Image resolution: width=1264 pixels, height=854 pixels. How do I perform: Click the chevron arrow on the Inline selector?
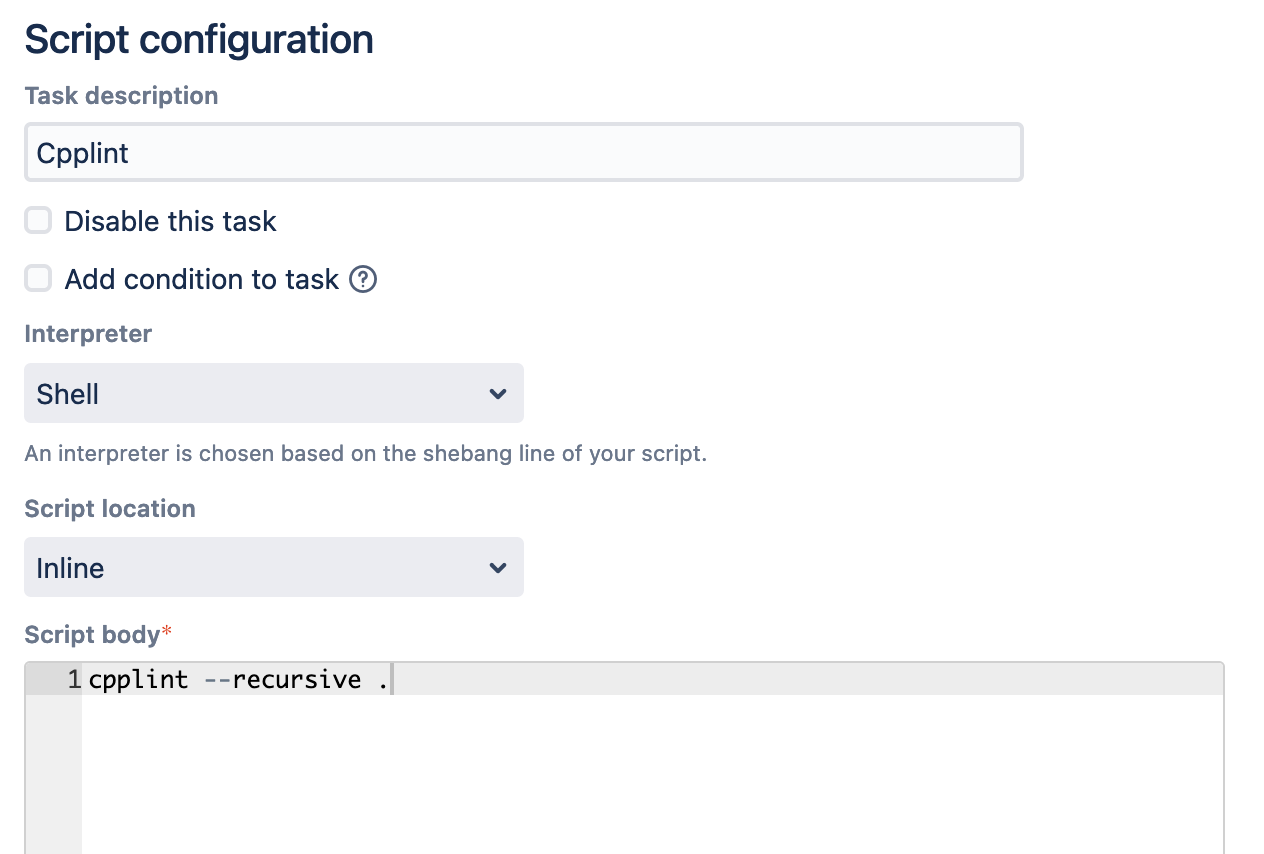[x=498, y=568]
